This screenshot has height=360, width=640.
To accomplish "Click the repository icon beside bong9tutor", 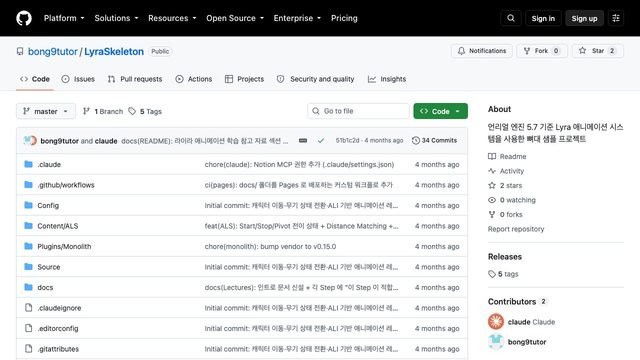I will coord(20,51).
